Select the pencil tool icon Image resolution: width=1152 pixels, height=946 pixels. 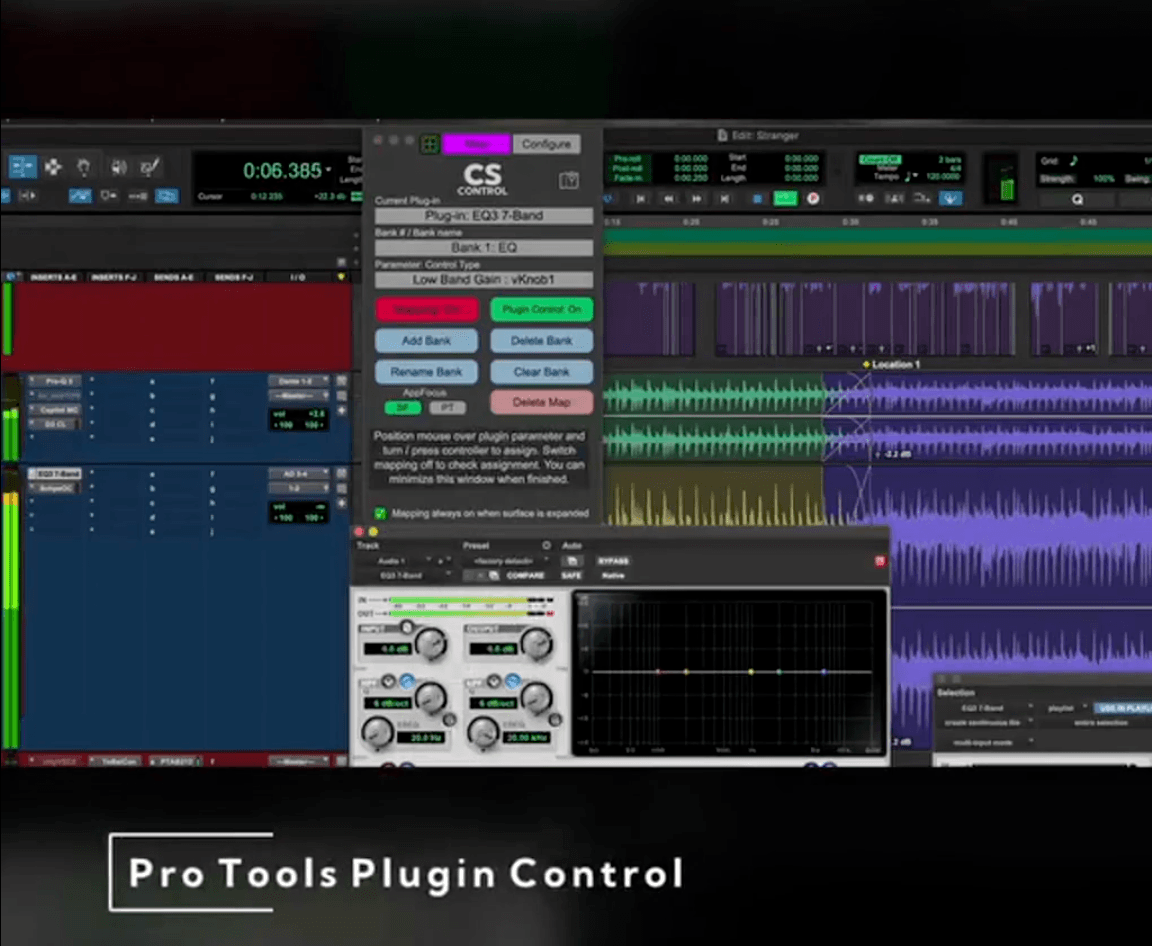click(x=149, y=167)
